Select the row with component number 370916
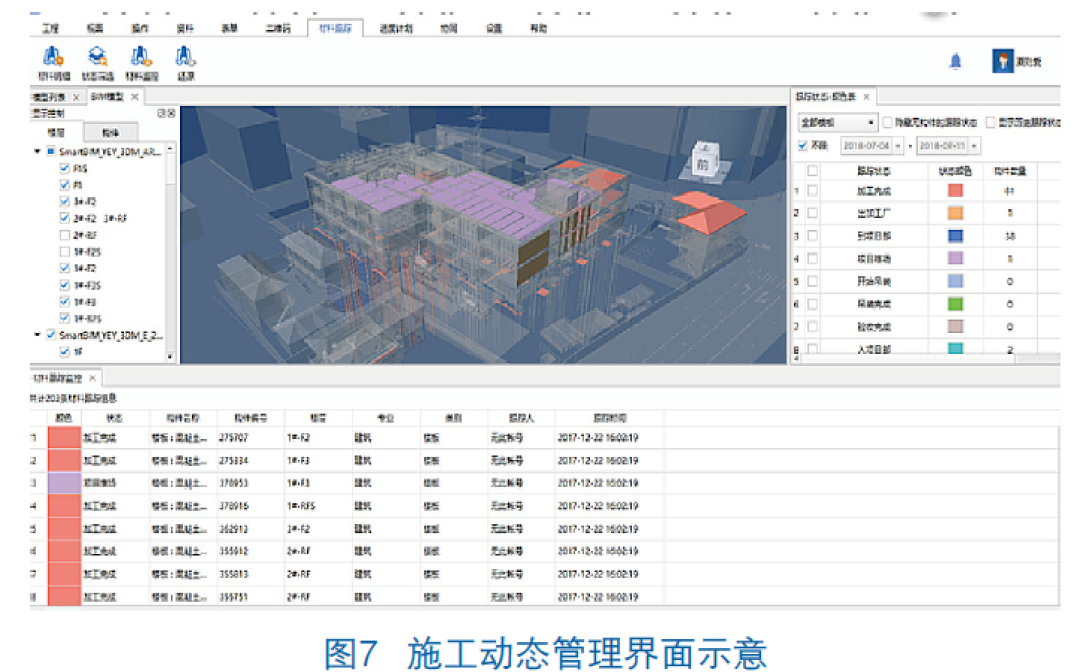This screenshot has height=672, width=1080. [544, 505]
